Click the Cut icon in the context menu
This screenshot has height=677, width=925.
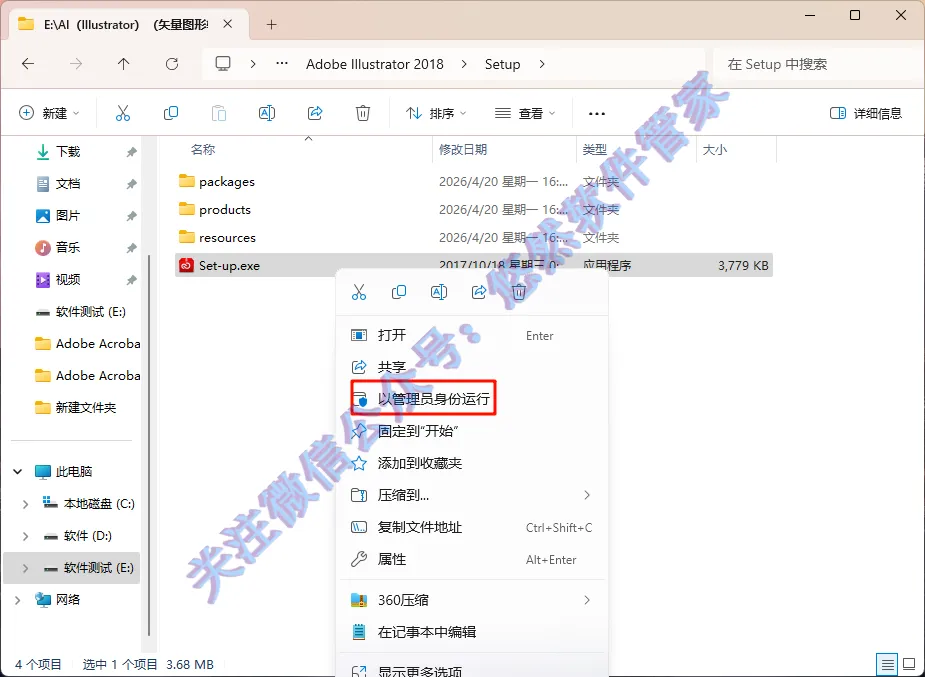click(359, 292)
